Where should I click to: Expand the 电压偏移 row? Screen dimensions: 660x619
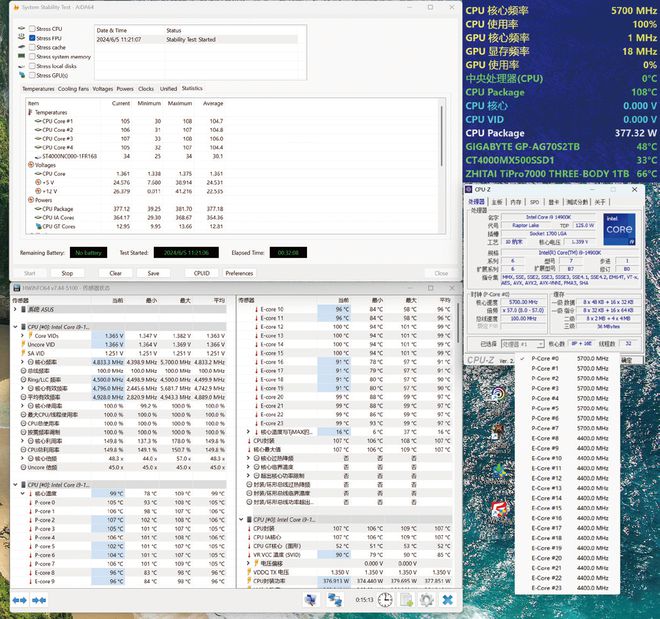249,563
